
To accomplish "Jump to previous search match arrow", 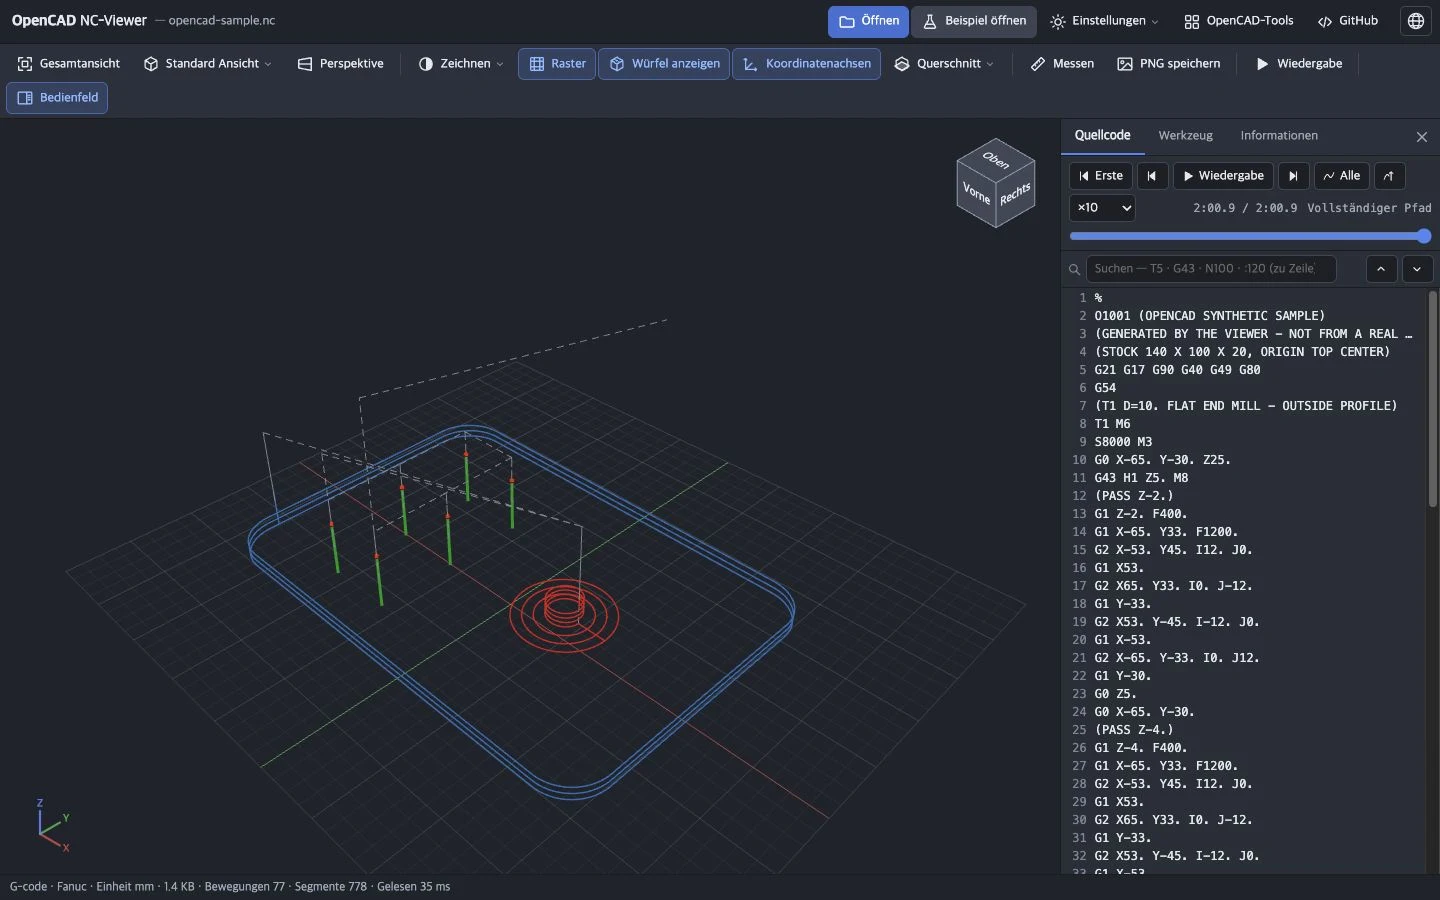I will 1381,269.
